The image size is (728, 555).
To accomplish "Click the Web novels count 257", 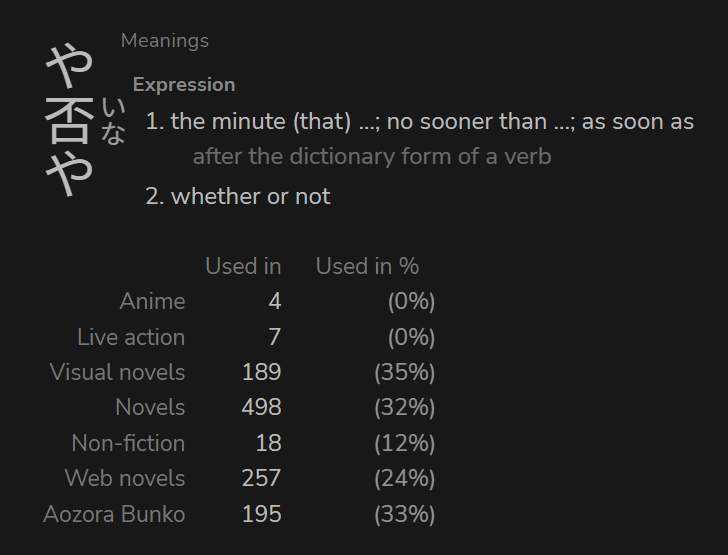I will (x=261, y=478).
